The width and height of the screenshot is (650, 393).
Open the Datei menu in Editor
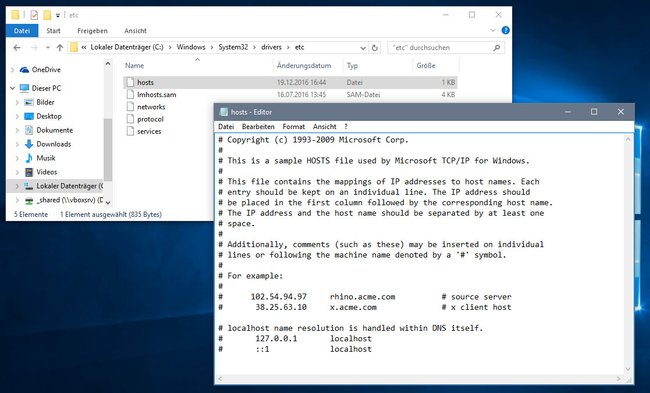(226, 127)
